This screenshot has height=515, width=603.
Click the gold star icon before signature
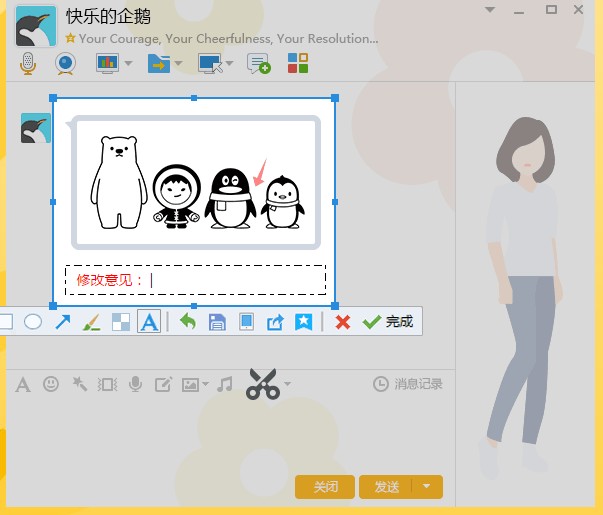[70, 38]
